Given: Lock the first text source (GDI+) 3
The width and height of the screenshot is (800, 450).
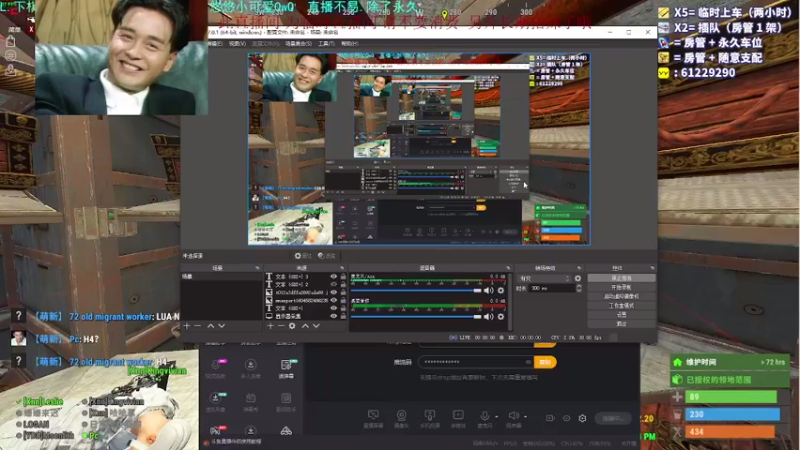Looking at the screenshot, I should [x=343, y=277].
